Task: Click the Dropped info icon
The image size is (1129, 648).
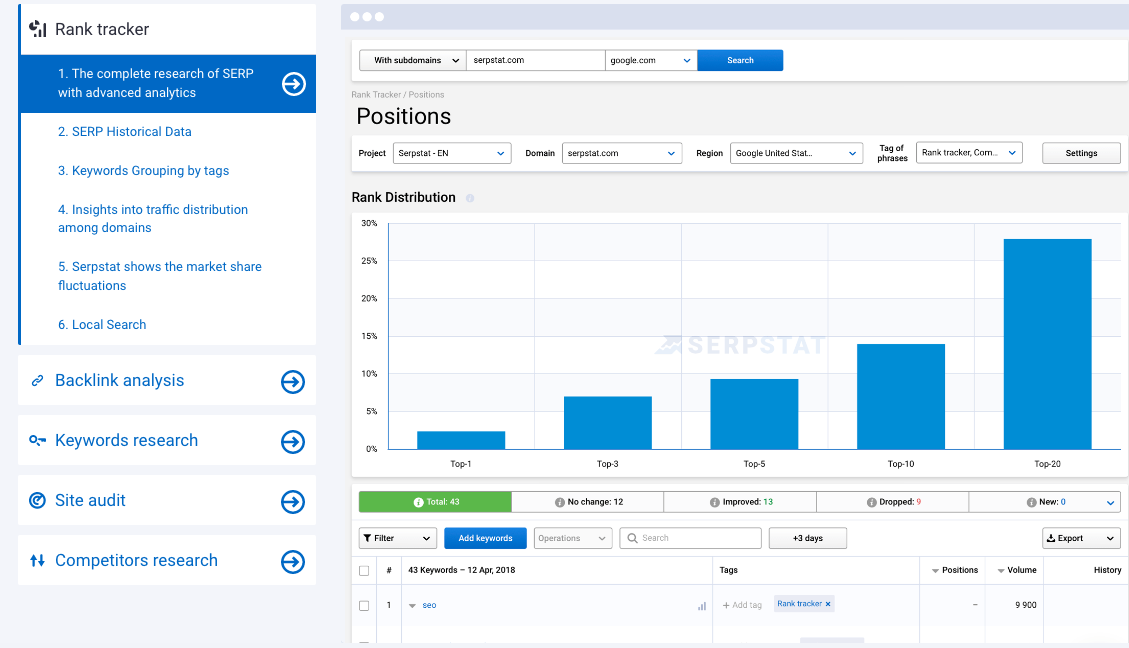Action: [871, 502]
